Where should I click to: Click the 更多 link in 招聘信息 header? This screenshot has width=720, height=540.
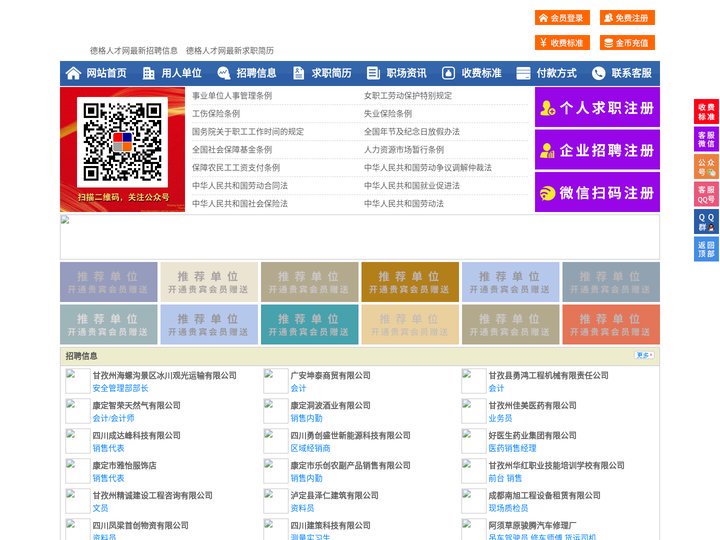(644, 355)
